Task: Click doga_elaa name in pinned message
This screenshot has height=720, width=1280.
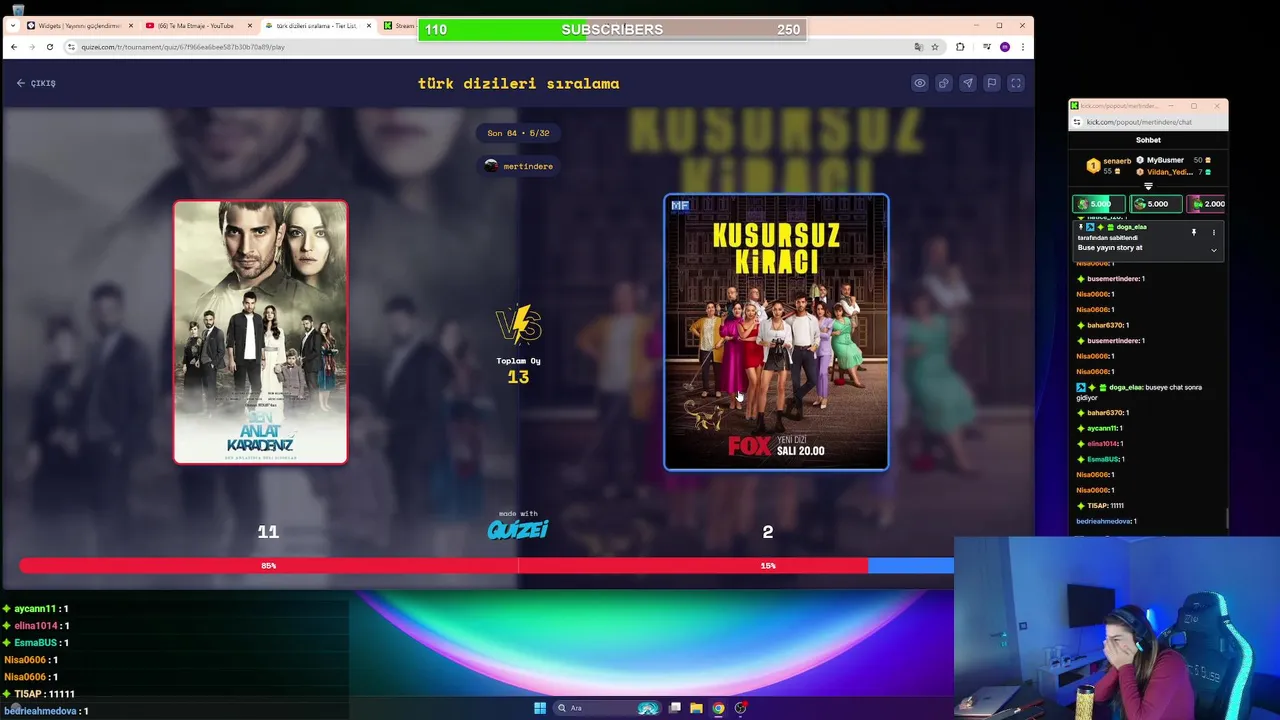Action: 1131,227
